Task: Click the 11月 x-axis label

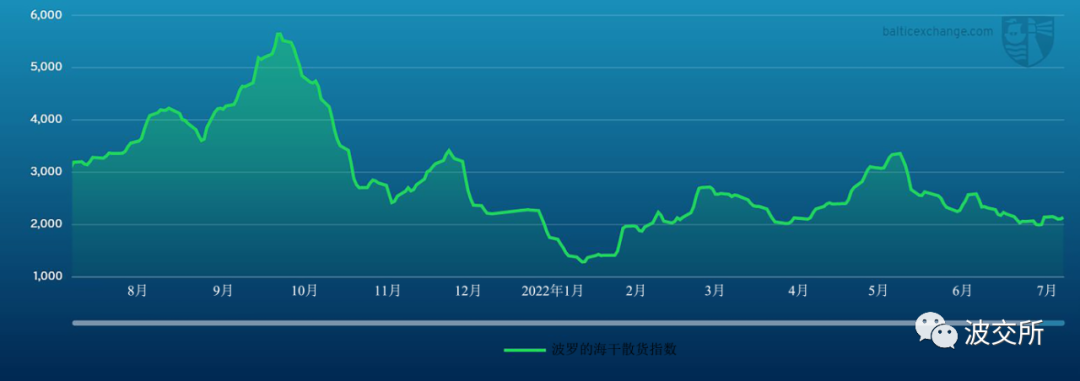Action: 388,291
